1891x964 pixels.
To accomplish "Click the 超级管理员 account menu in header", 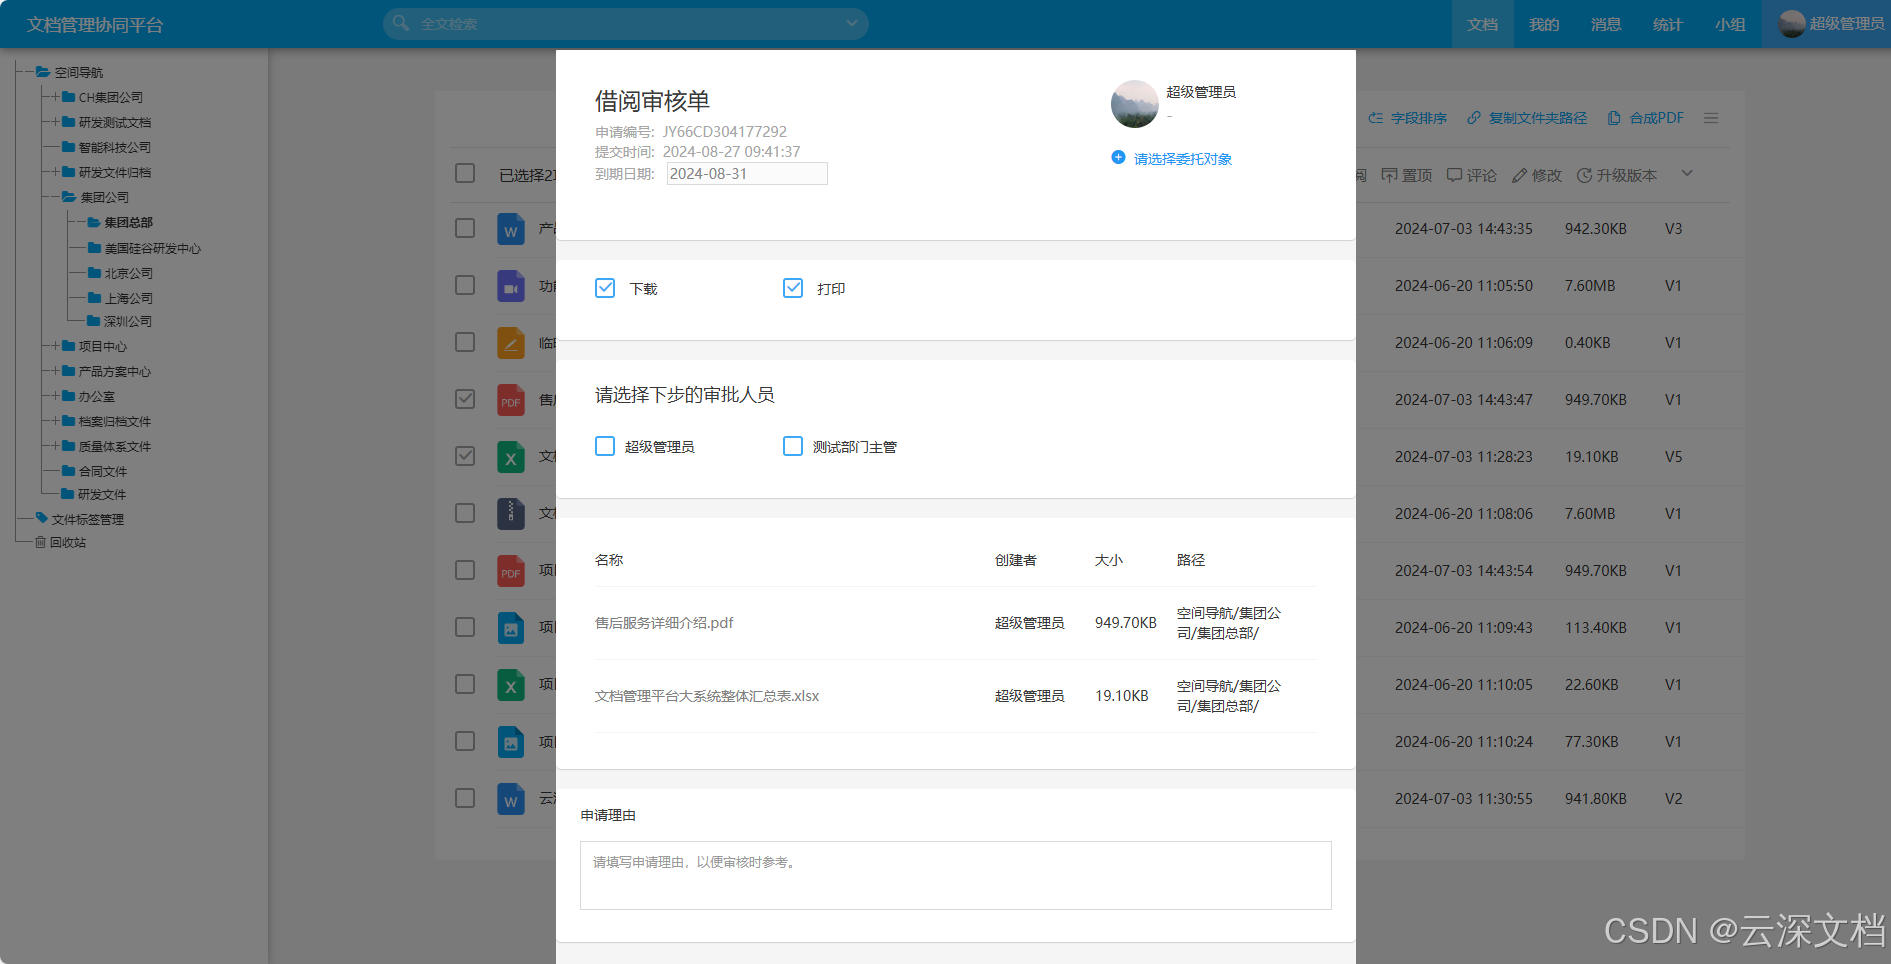I will [x=1832, y=24].
